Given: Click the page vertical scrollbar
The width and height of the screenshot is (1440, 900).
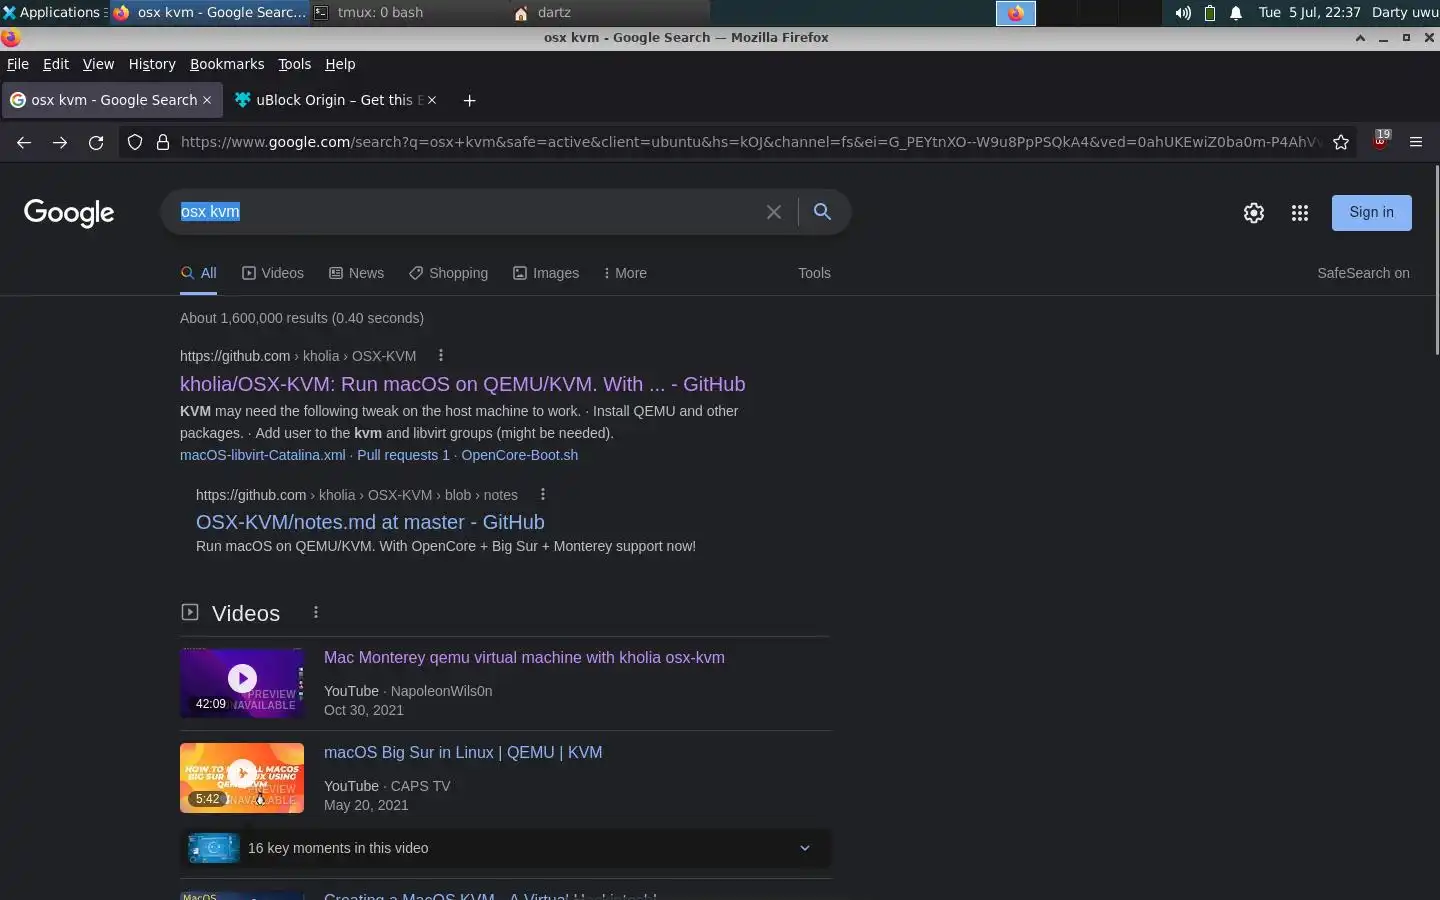Looking at the screenshot, I should coord(1437,260).
